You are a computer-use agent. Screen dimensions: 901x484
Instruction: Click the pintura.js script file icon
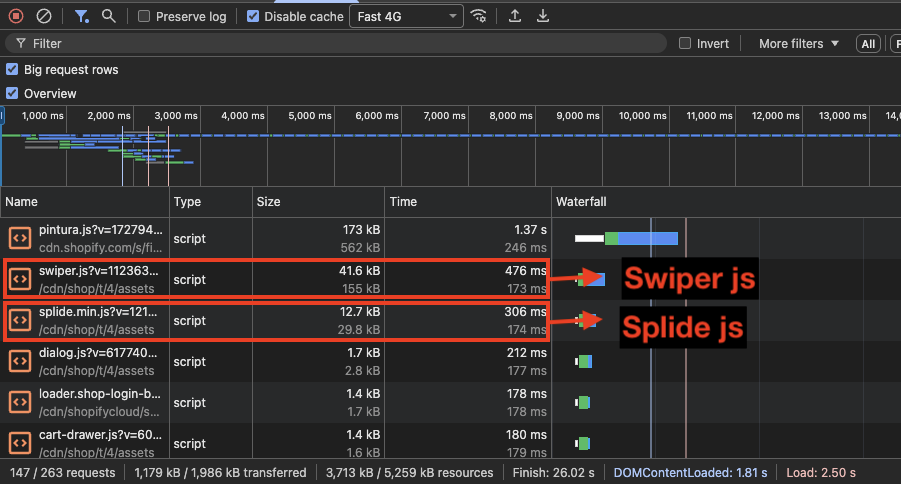[x=19, y=238]
